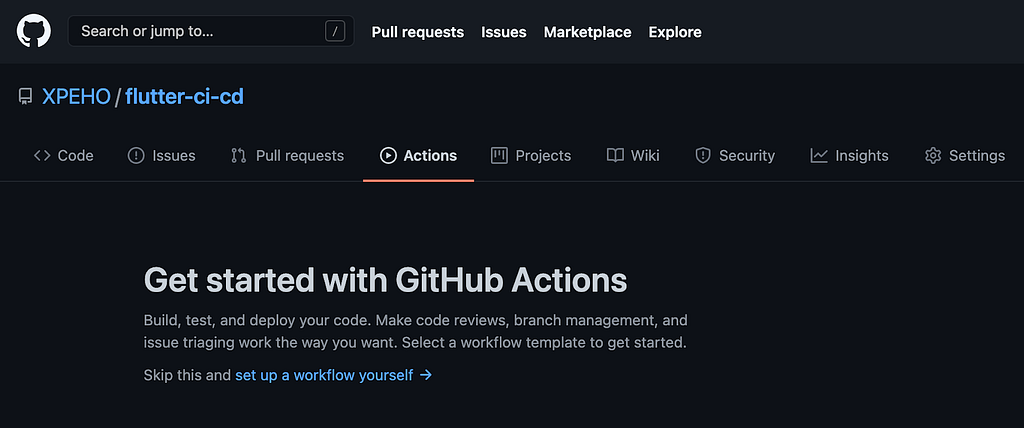Open the flutter-ci-cd repository link
The image size is (1024, 428).
tap(184, 97)
